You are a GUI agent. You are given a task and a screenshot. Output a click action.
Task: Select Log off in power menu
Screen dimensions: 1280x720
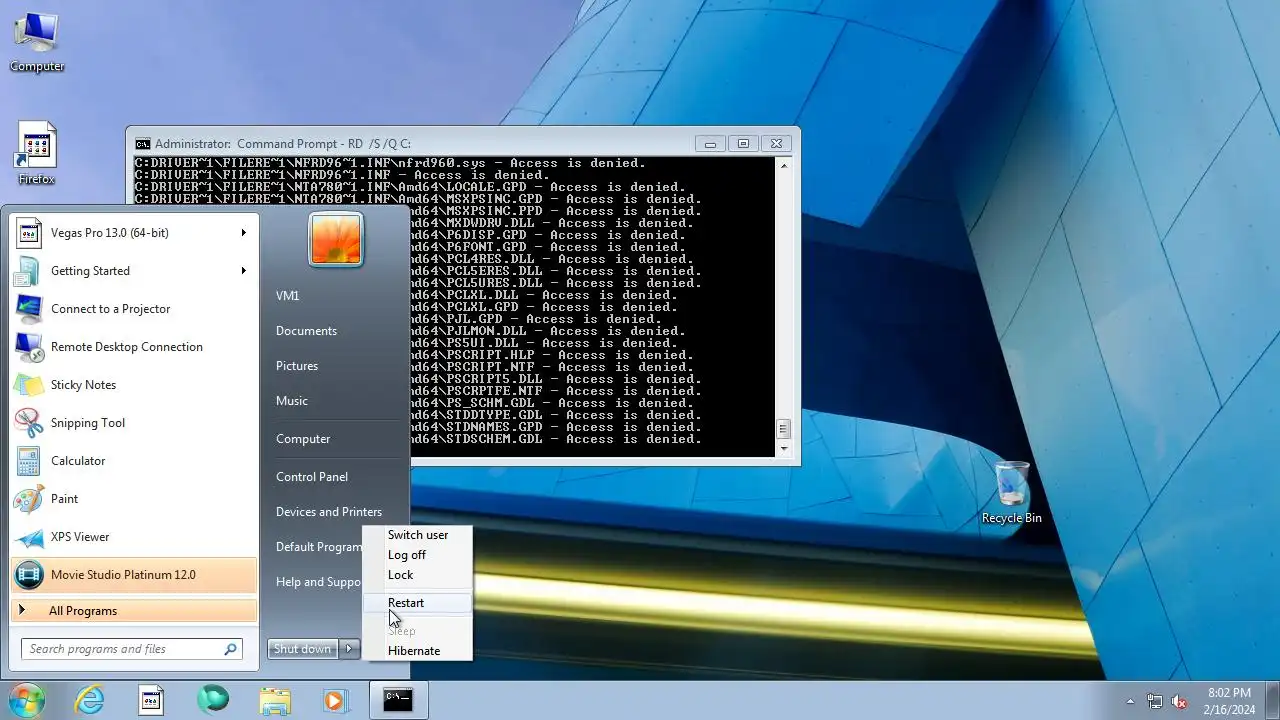point(417,555)
